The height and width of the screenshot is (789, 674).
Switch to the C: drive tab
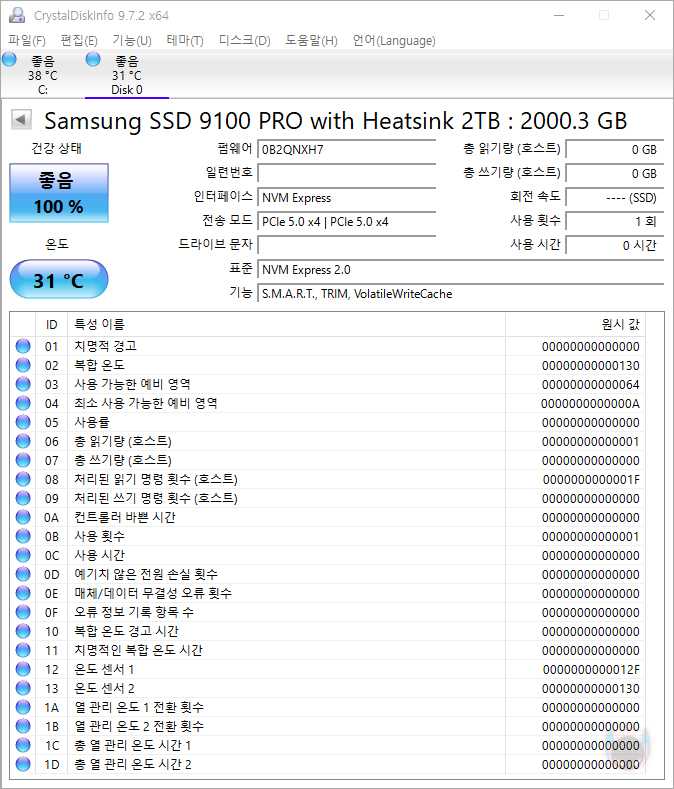(43, 75)
